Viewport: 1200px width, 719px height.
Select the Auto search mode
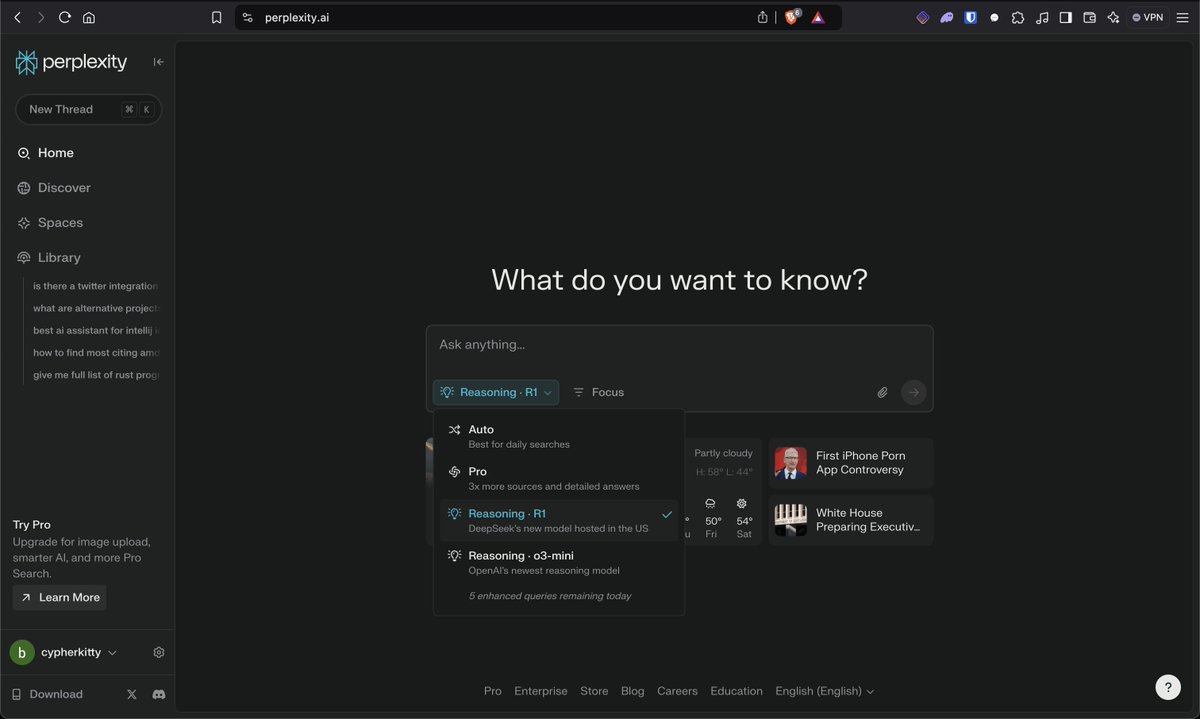tap(559, 436)
